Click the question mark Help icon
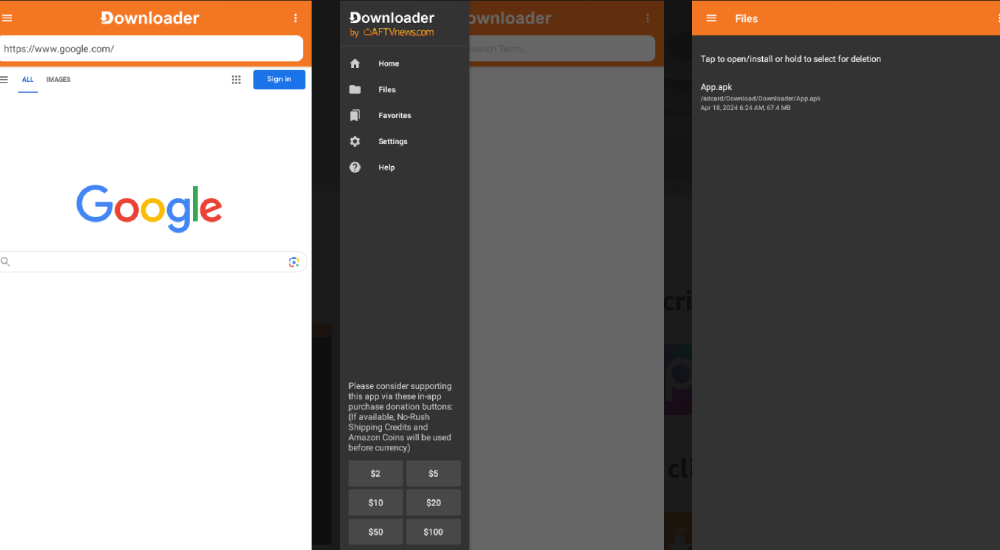This screenshot has width=1000, height=550. [355, 167]
